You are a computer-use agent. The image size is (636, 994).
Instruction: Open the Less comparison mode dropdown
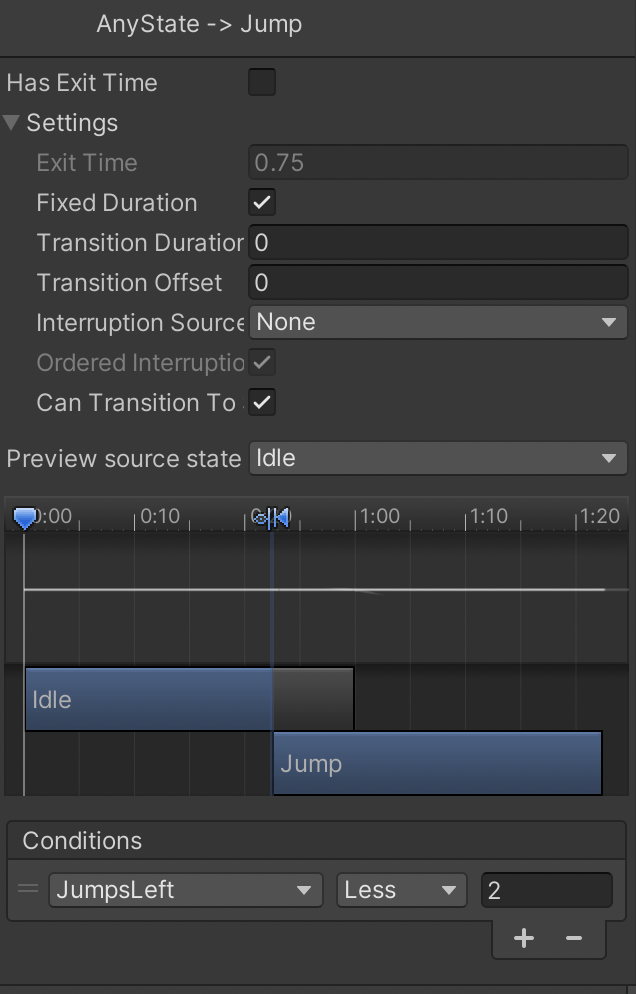pyautogui.click(x=401, y=890)
